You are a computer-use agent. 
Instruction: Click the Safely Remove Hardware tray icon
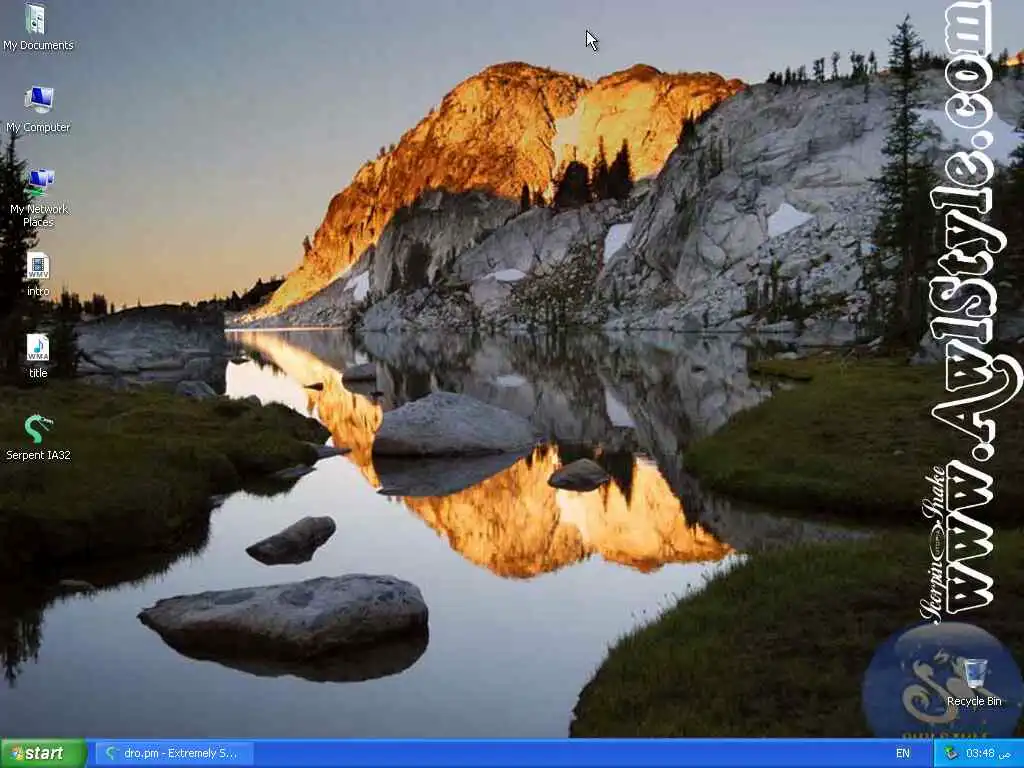pos(952,753)
